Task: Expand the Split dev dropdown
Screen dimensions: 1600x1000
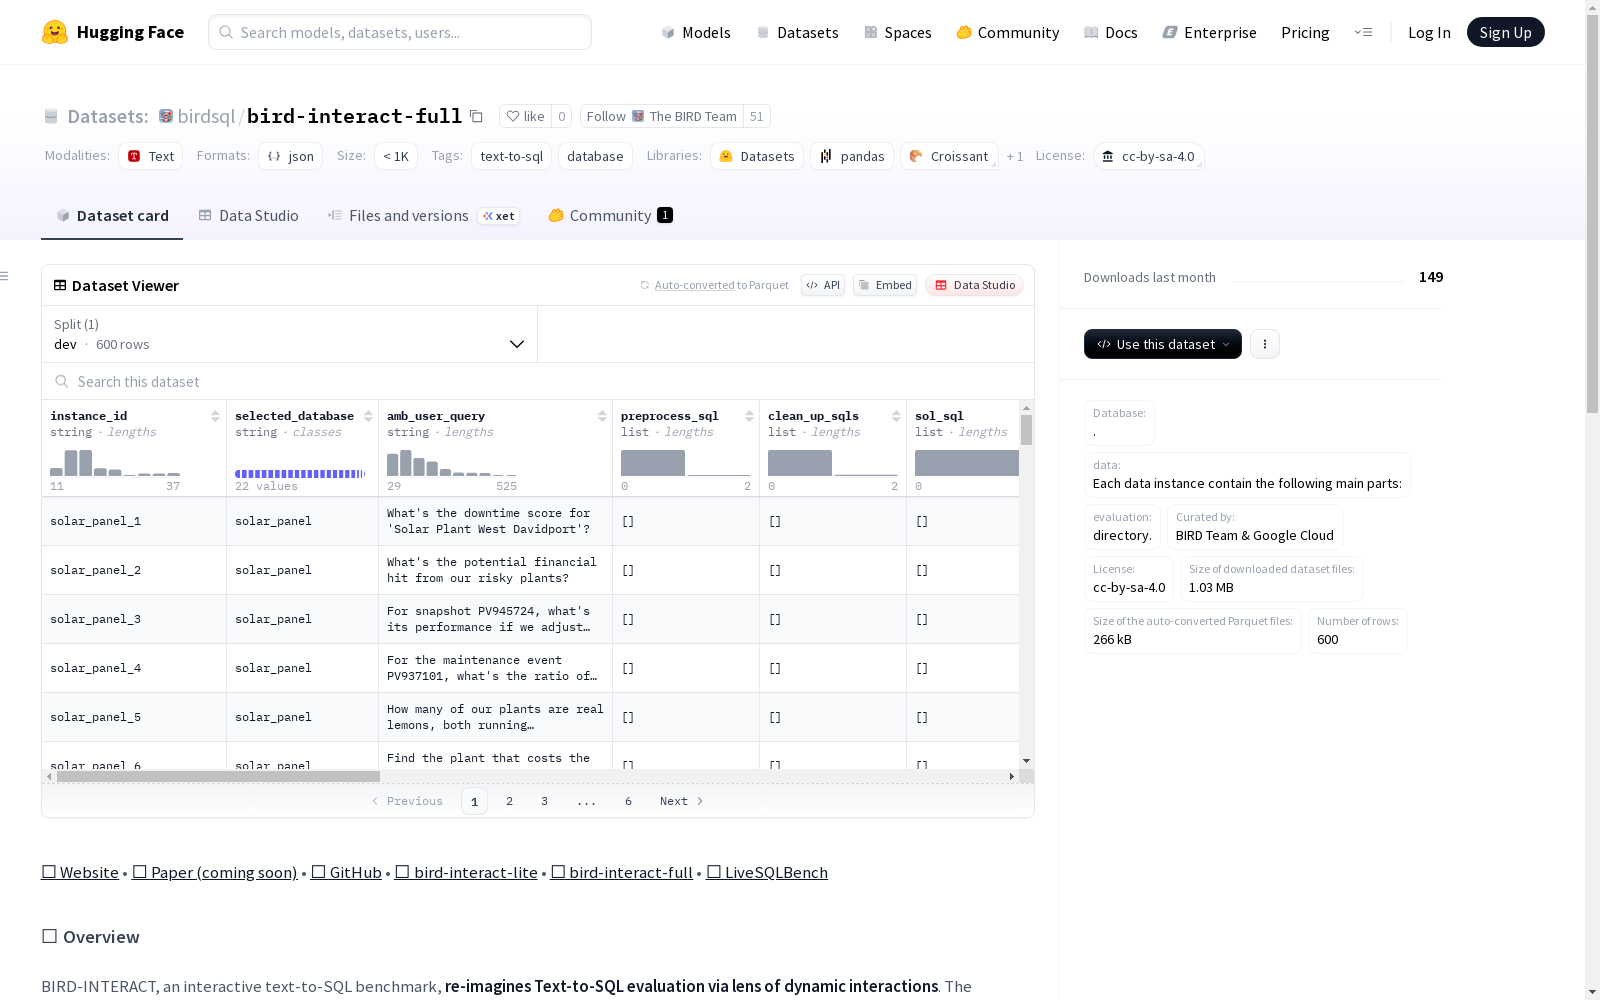Action: [290, 334]
